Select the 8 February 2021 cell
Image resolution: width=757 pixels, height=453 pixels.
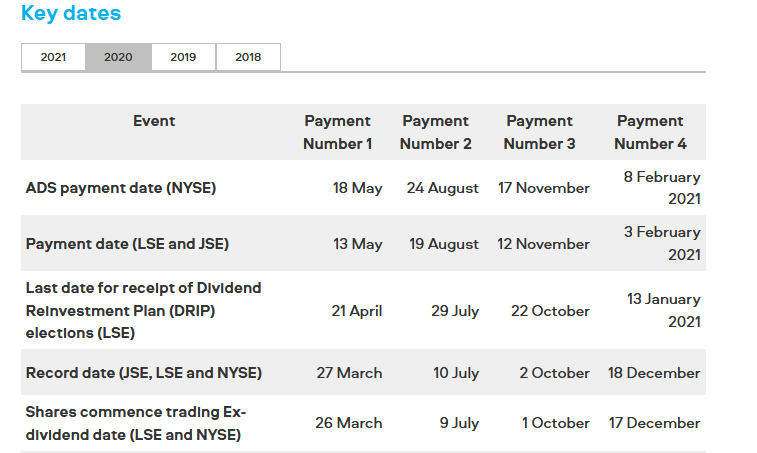662,188
